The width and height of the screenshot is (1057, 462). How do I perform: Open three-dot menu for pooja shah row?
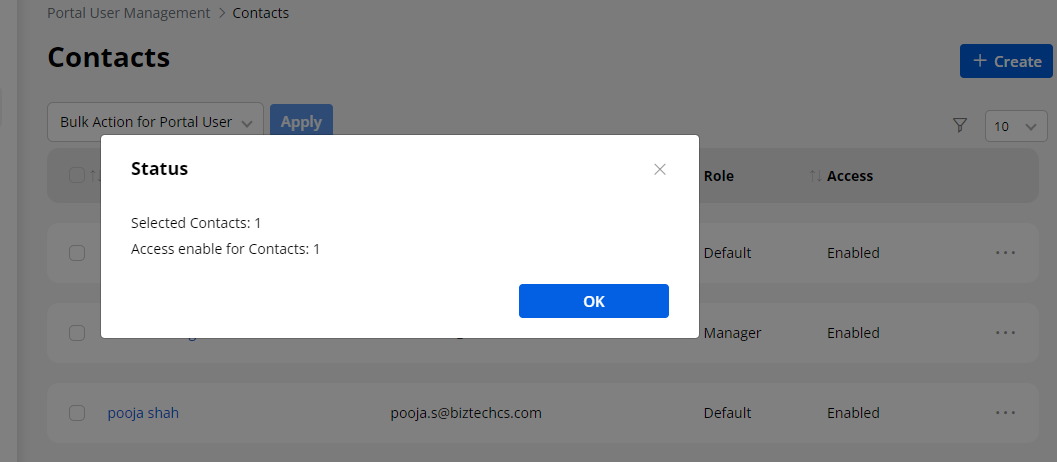click(1005, 413)
